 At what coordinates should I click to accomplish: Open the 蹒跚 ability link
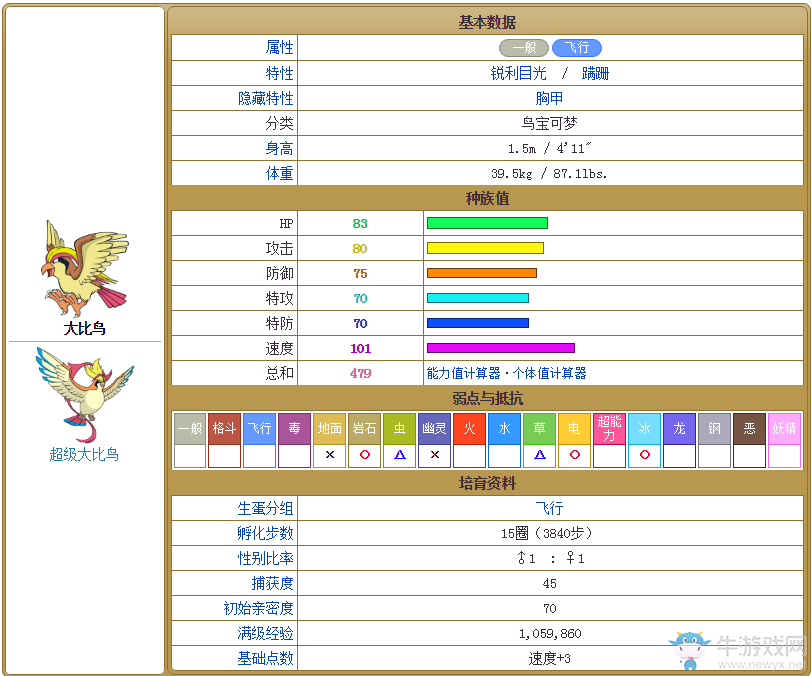coord(596,73)
